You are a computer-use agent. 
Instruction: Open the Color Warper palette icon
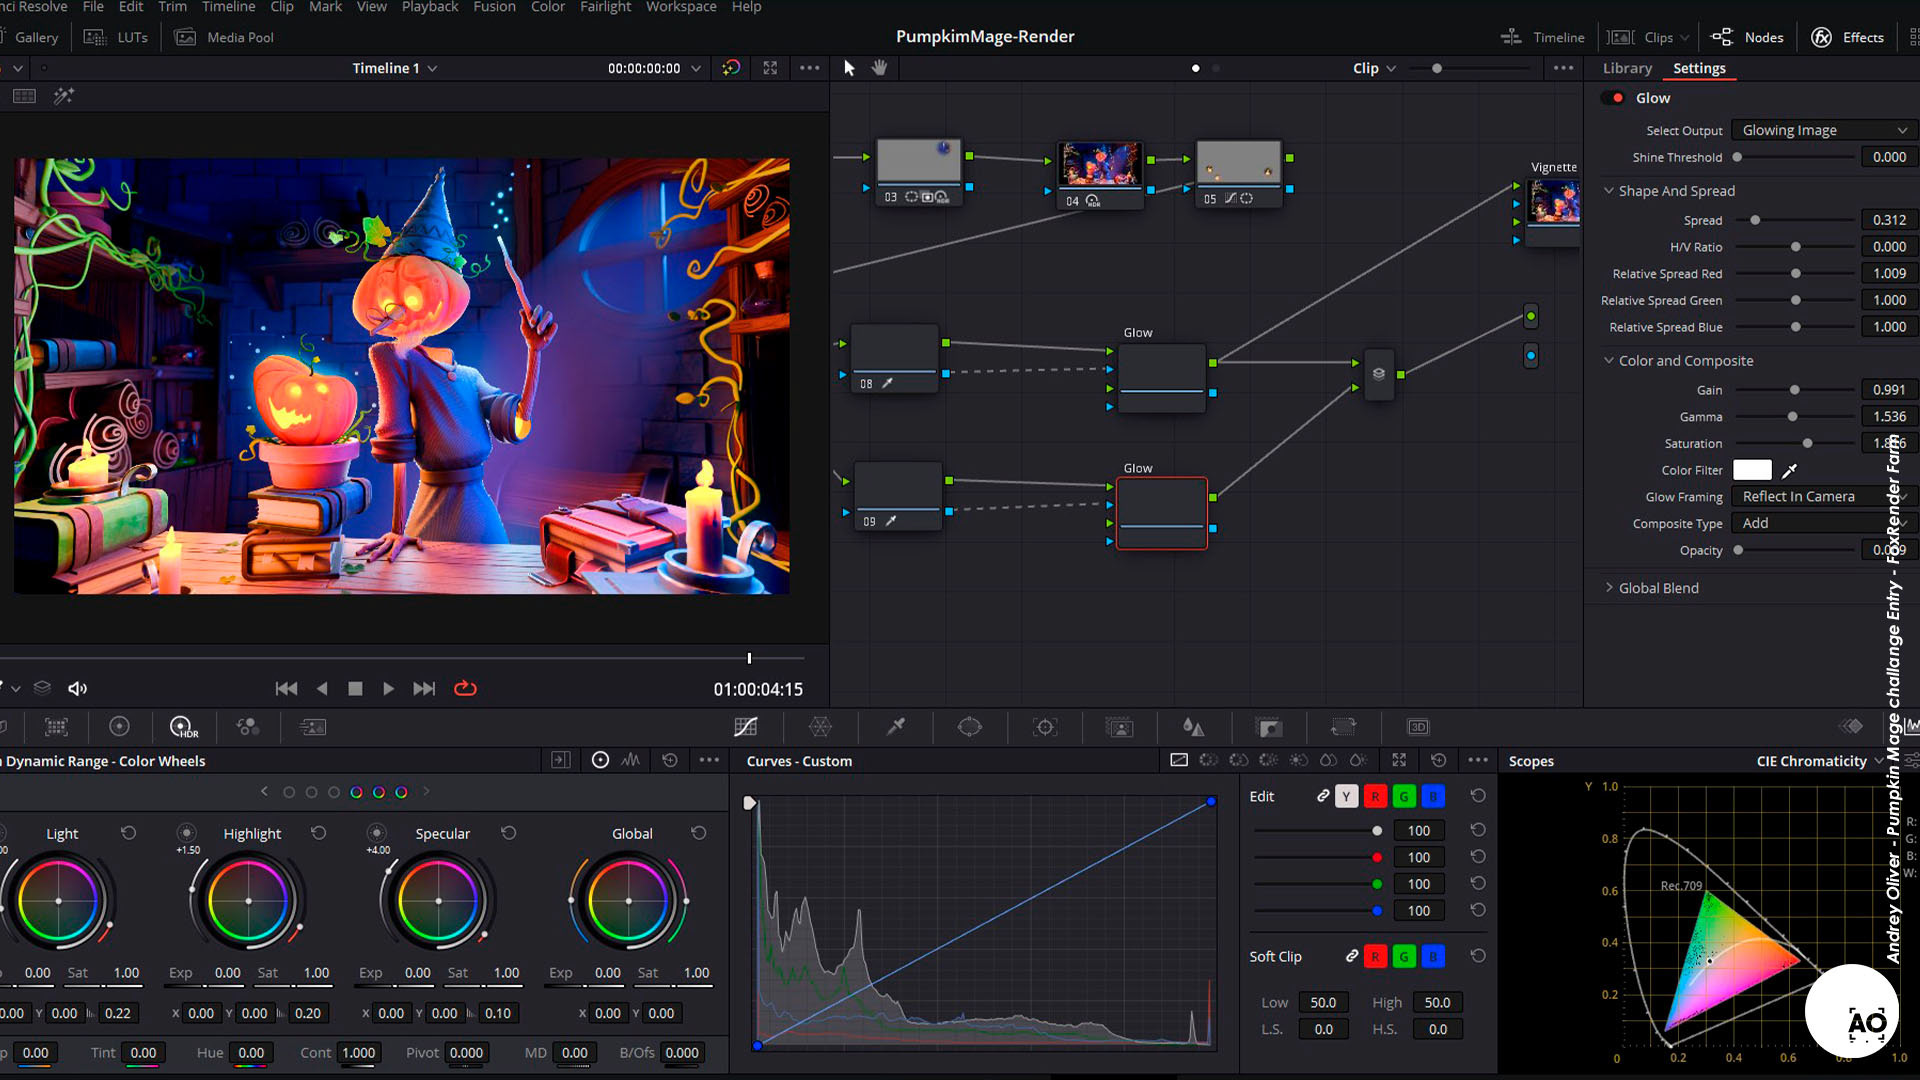tap(820, 727)
